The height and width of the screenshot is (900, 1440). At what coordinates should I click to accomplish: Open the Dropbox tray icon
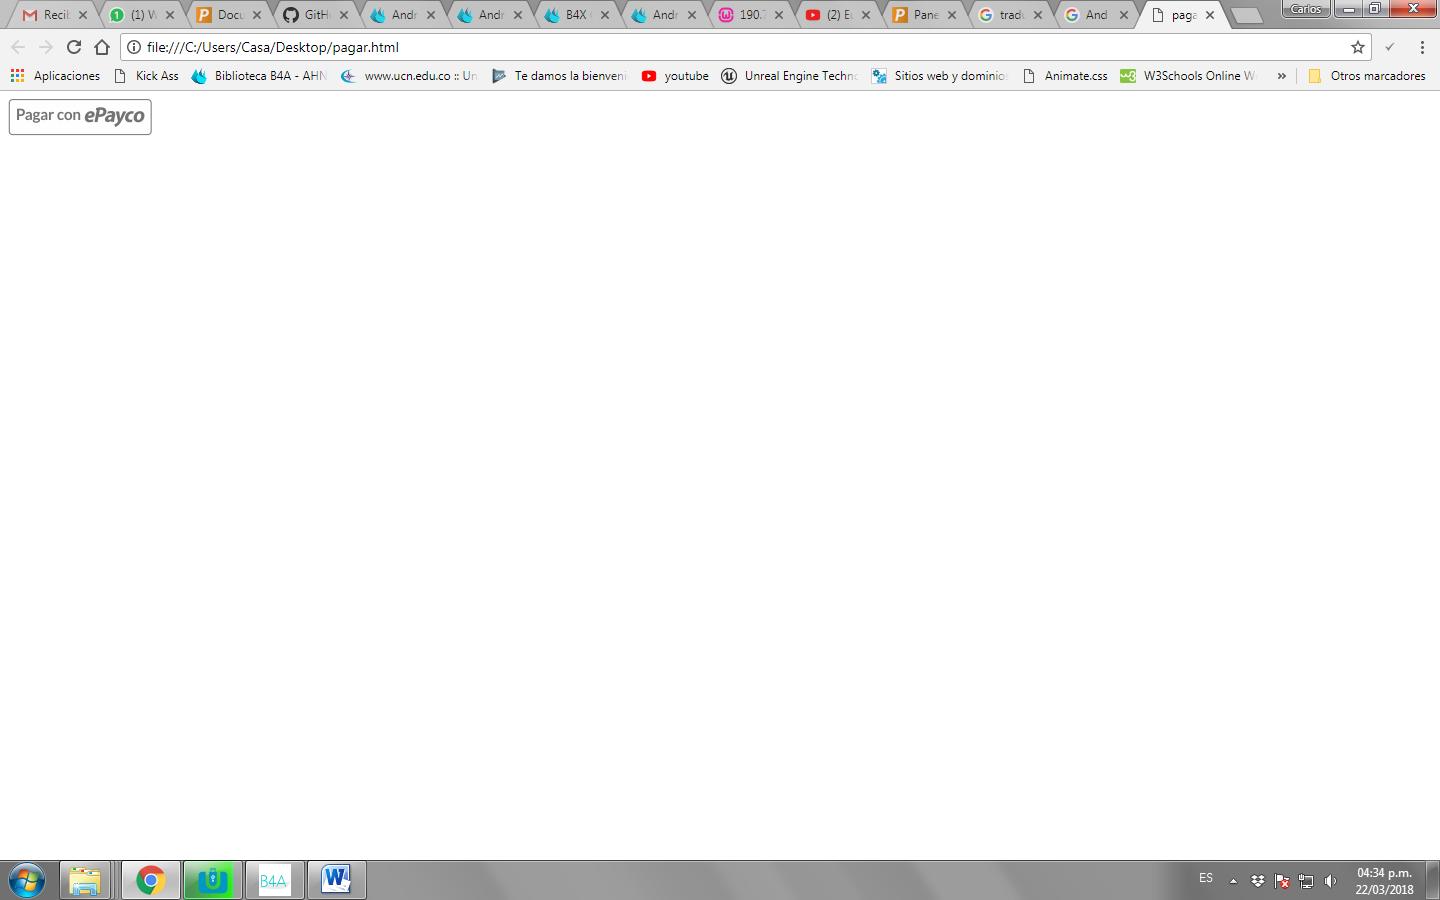click(x=1258, y=881)
